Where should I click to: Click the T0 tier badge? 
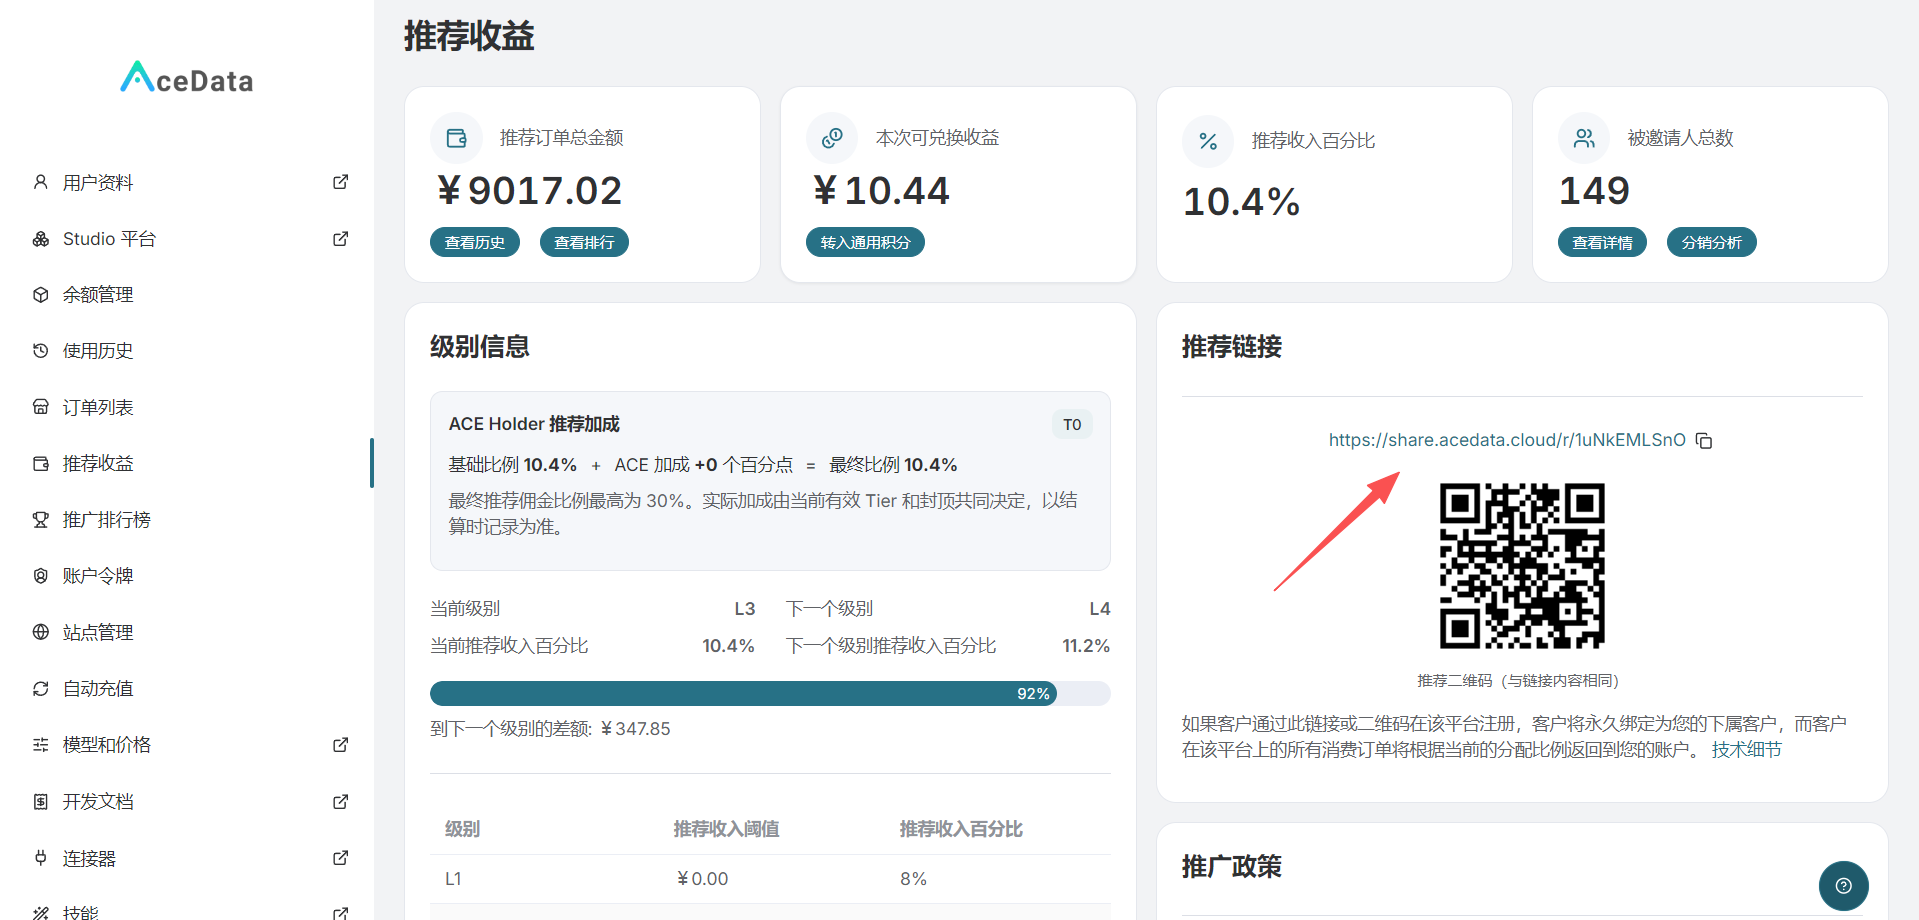point(1072,425)
